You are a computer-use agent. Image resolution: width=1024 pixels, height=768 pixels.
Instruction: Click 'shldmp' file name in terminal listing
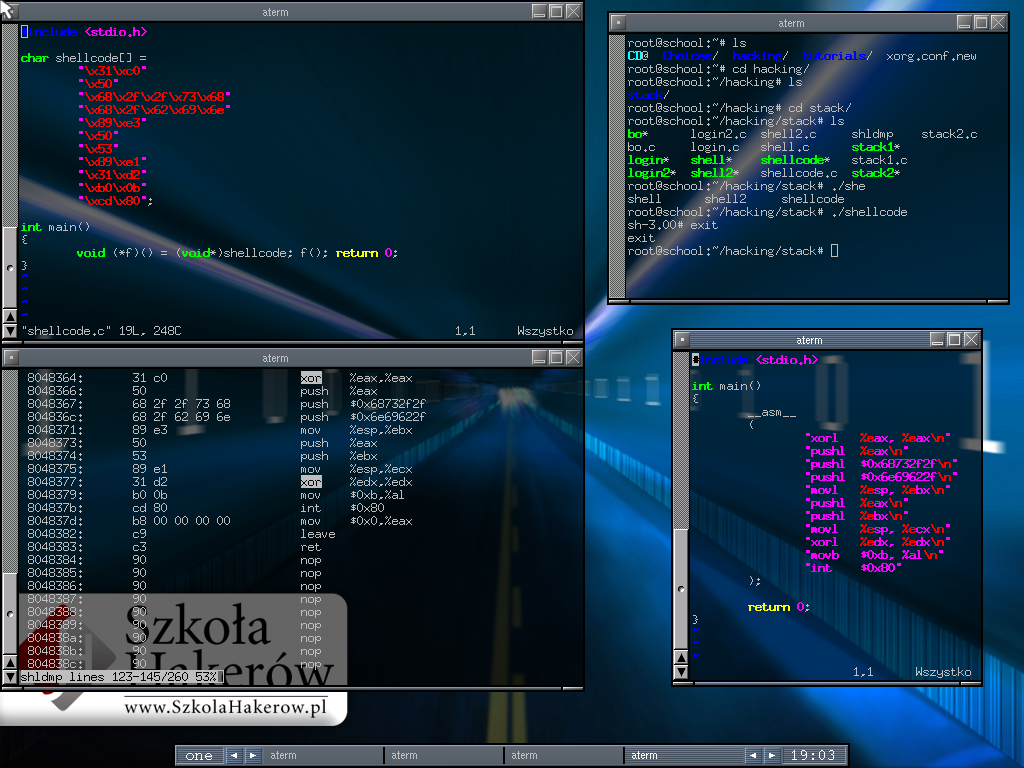click(x=872, y=135)
